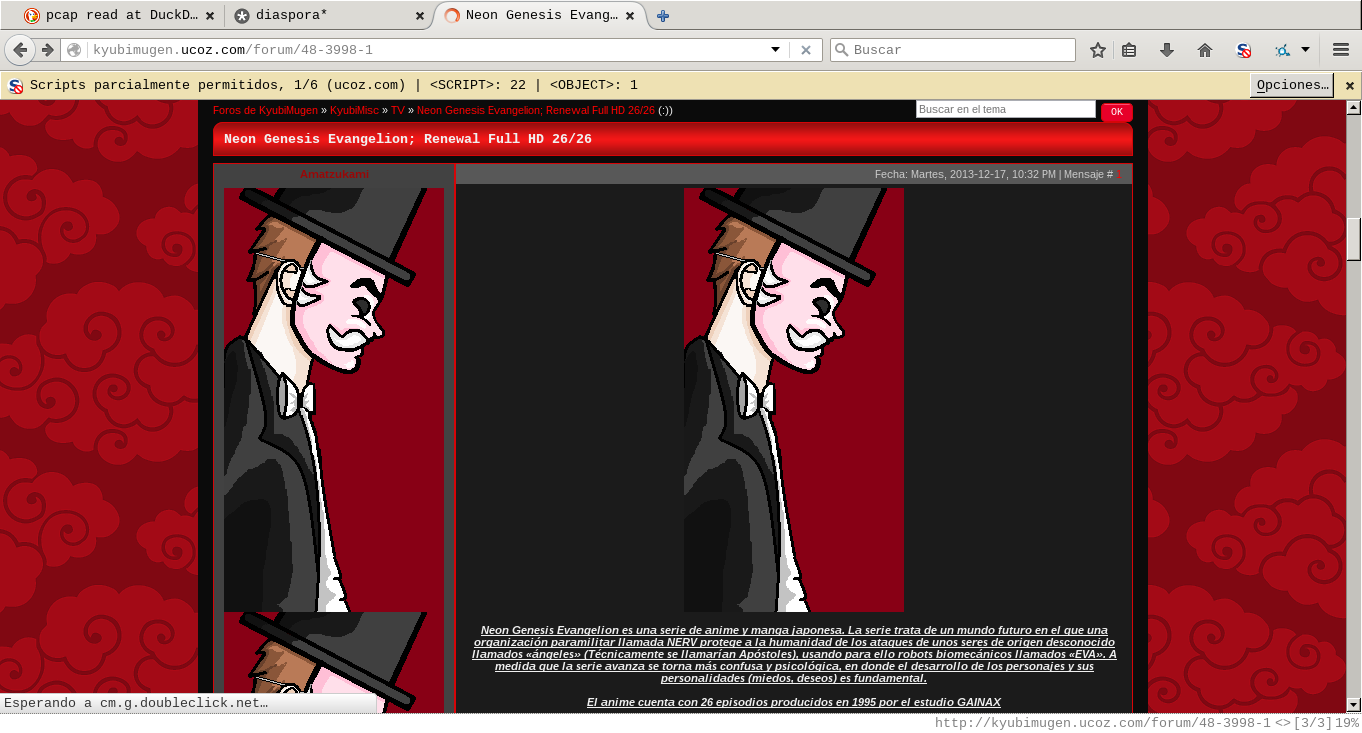Click the post date Martes, 2013-12-17
This screenshot has height=733, width=1362.
[x=983, y=174]
